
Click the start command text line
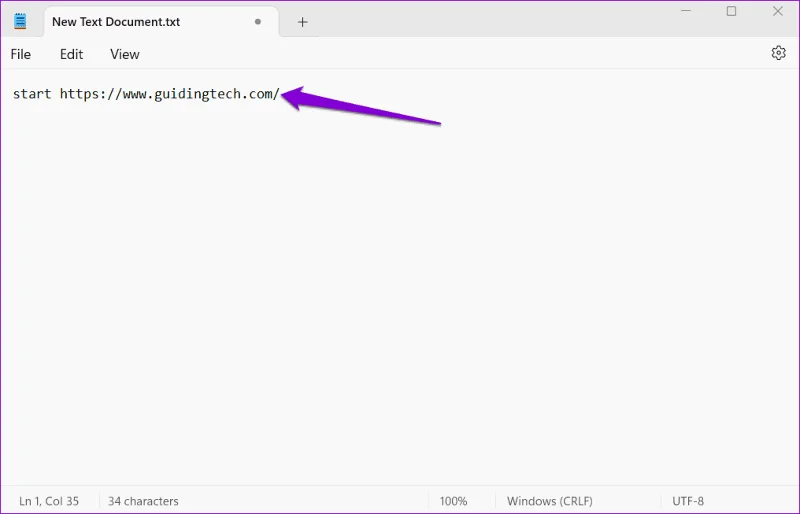[x=146, y=94]
